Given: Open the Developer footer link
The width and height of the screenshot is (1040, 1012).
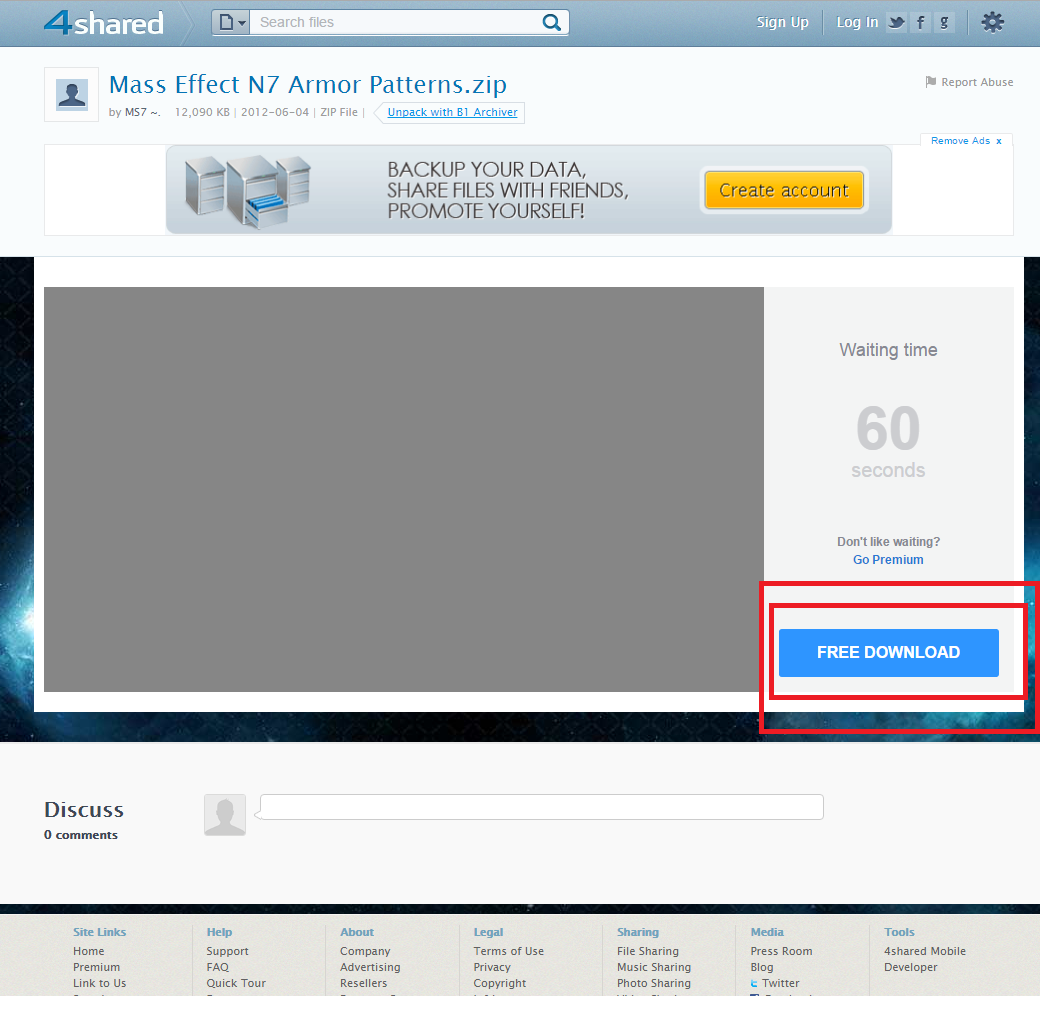Looking at the screenshot, I should click(x=911, y=967).
